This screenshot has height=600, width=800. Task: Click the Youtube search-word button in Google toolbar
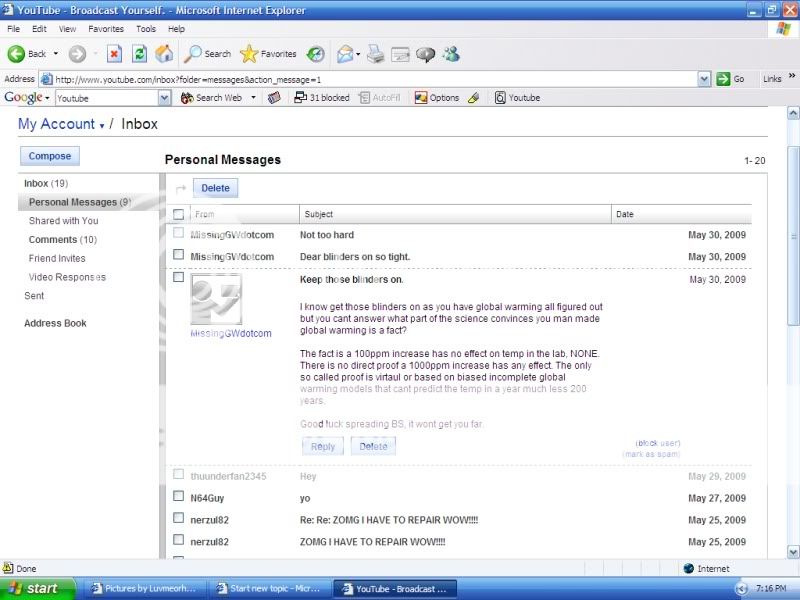click(517, 97)
